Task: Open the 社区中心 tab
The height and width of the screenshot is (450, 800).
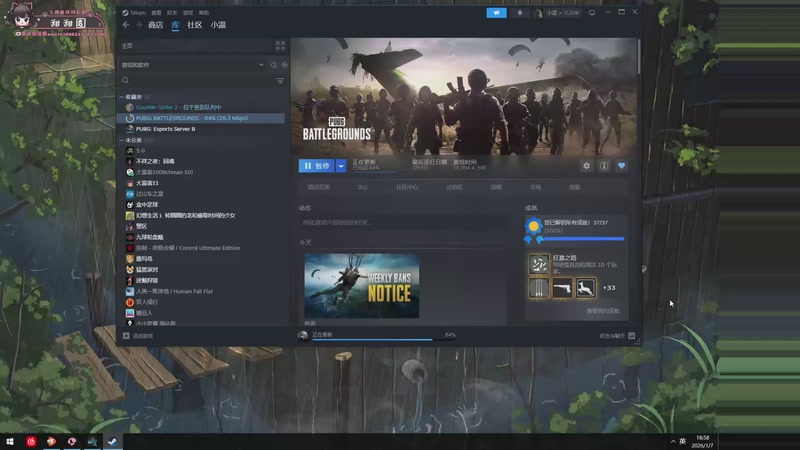Action: [407, 187]
